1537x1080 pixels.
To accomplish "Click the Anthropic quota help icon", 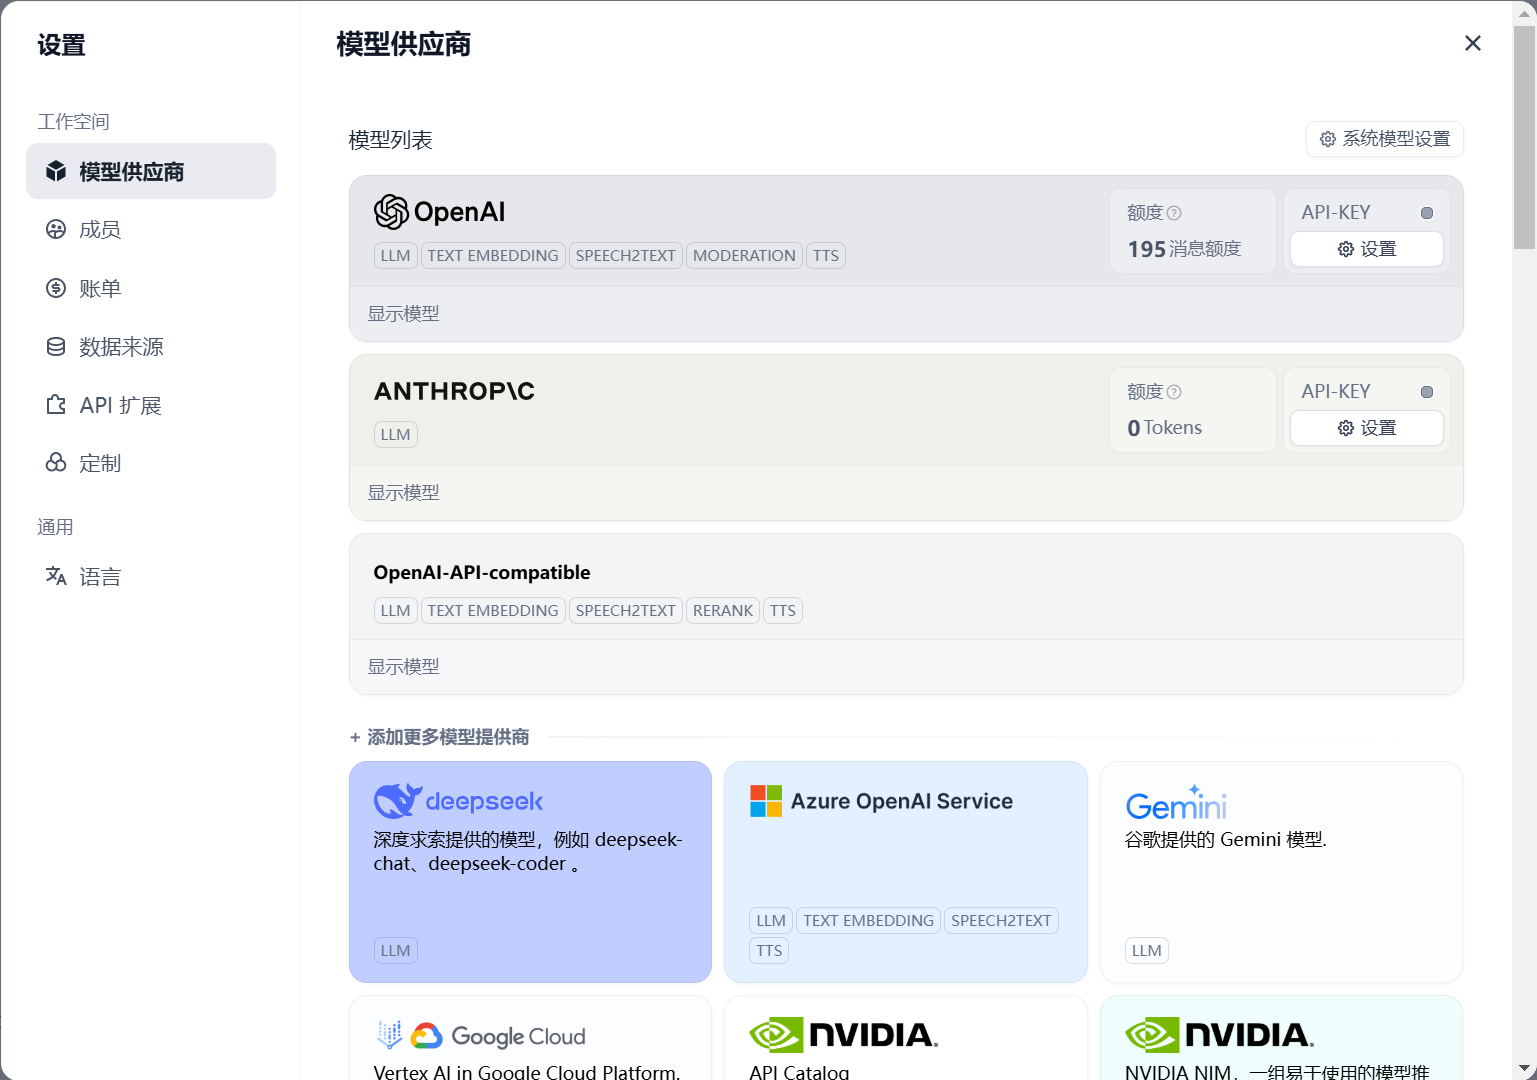I will 1175,392.
